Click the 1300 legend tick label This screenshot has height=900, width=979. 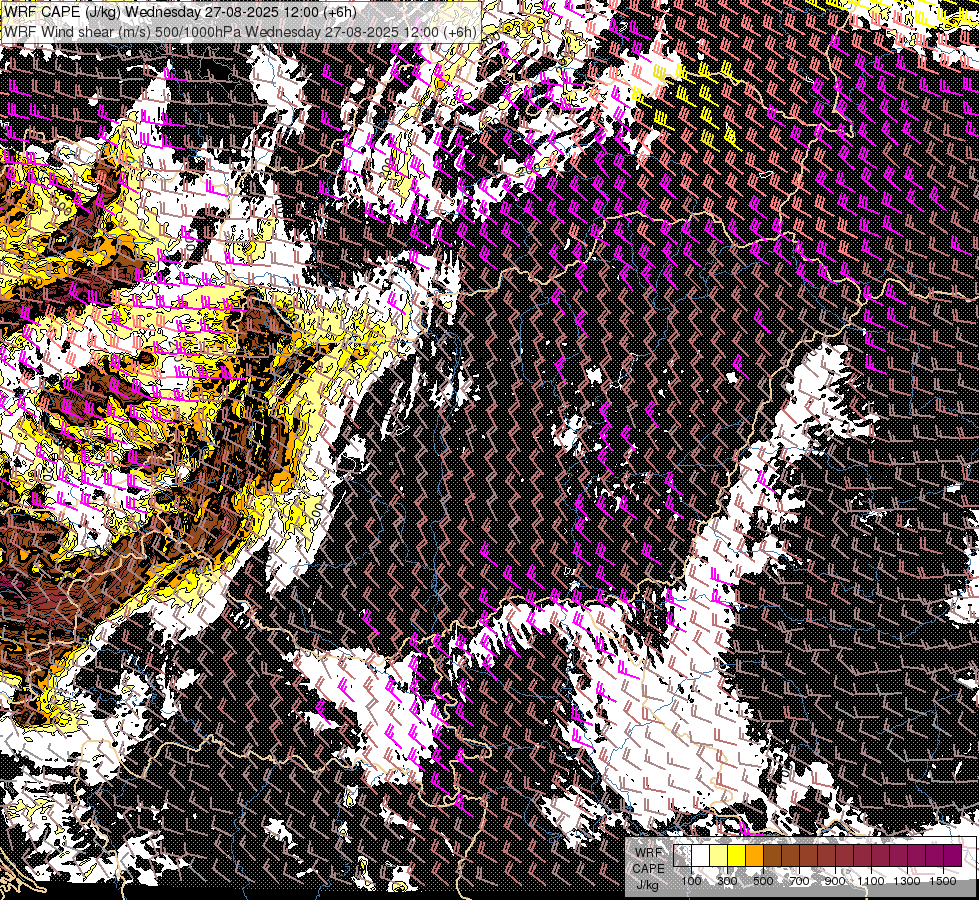click(907, 881)
